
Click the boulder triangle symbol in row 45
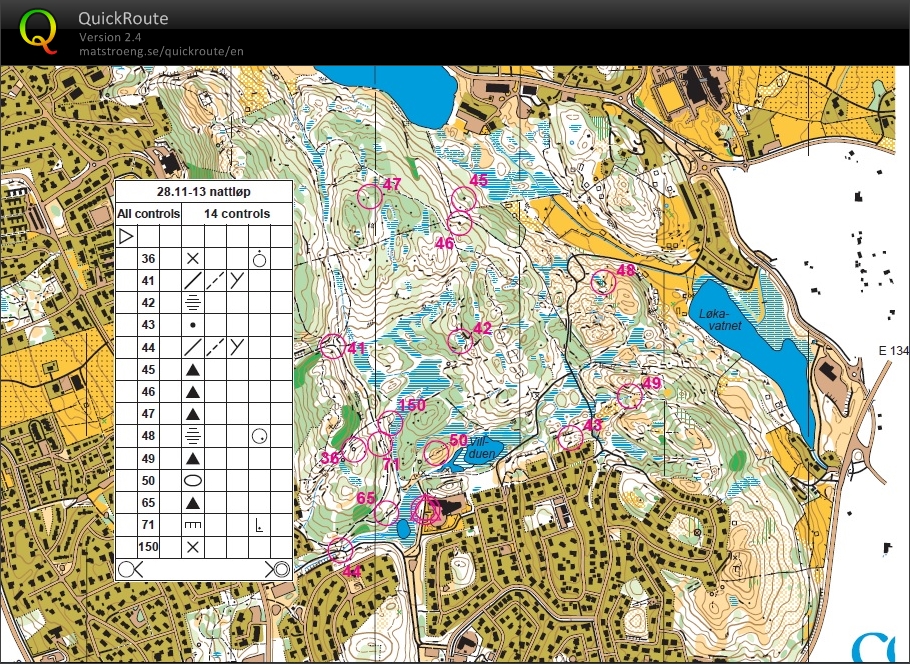click(x=192, y=370)
